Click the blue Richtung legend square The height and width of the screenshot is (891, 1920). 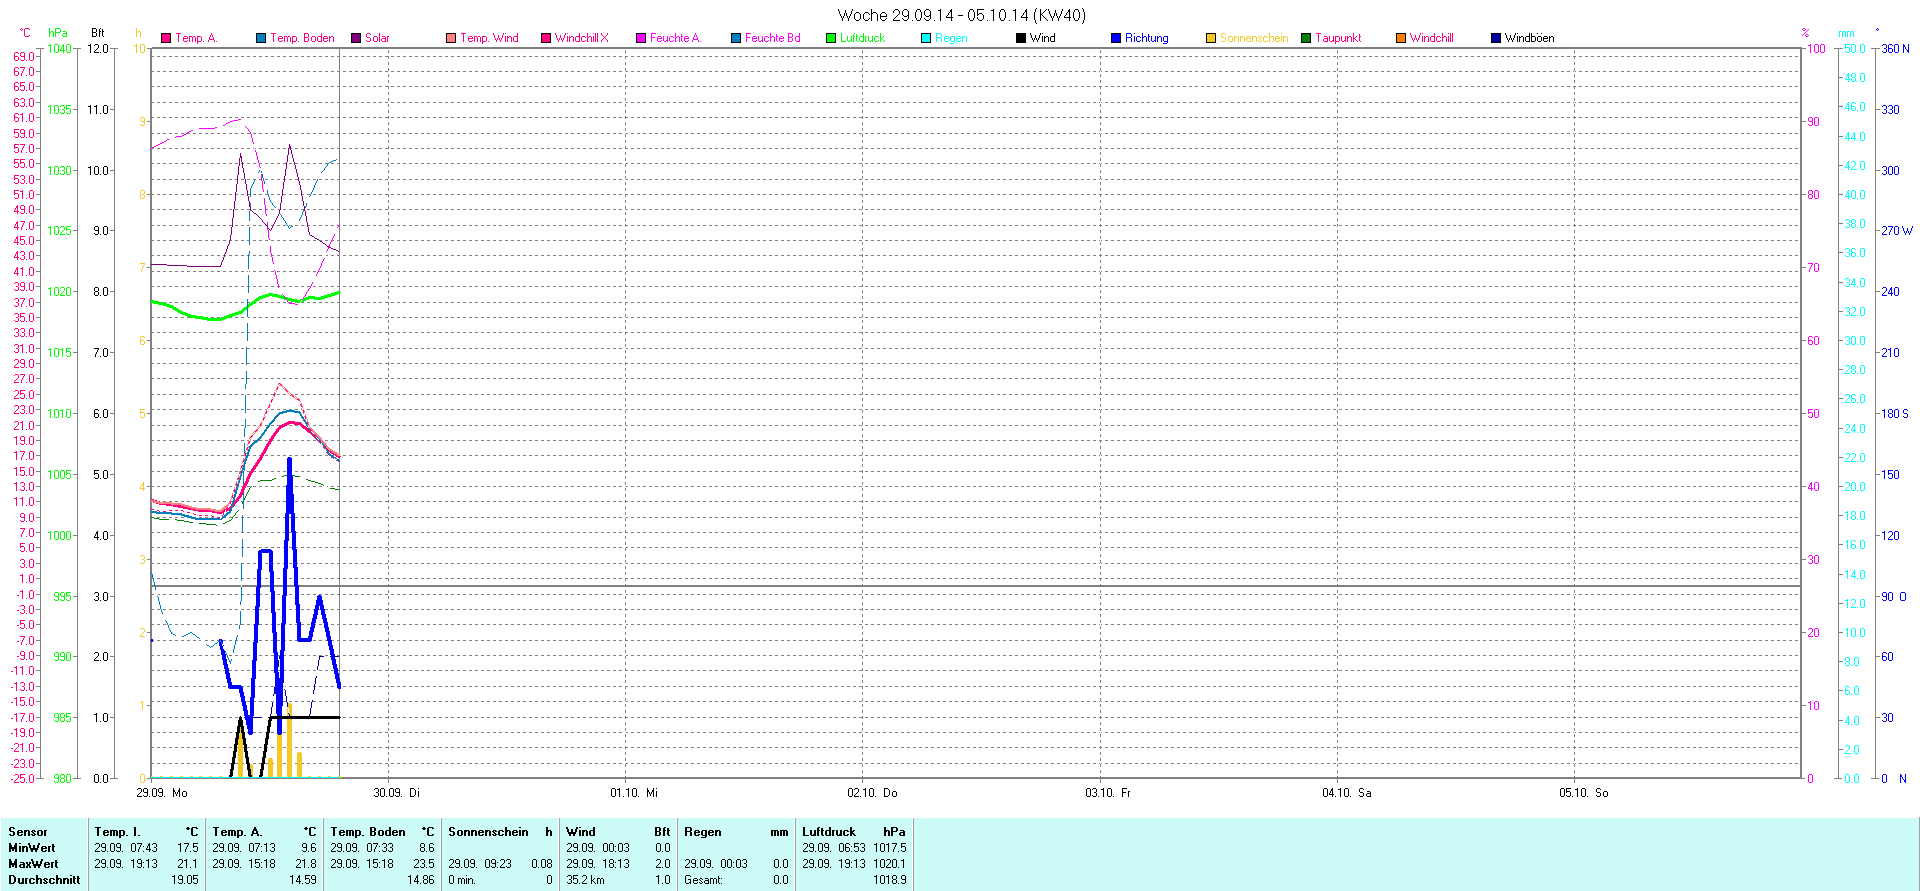pyautogui.click(x=1116, y=38)
